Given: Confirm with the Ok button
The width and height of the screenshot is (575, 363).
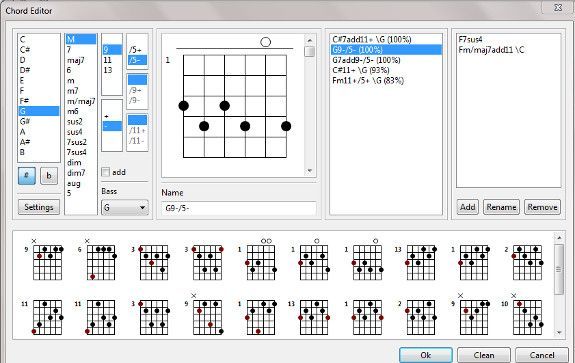Looking at the screenshot, I should point(426,355).
